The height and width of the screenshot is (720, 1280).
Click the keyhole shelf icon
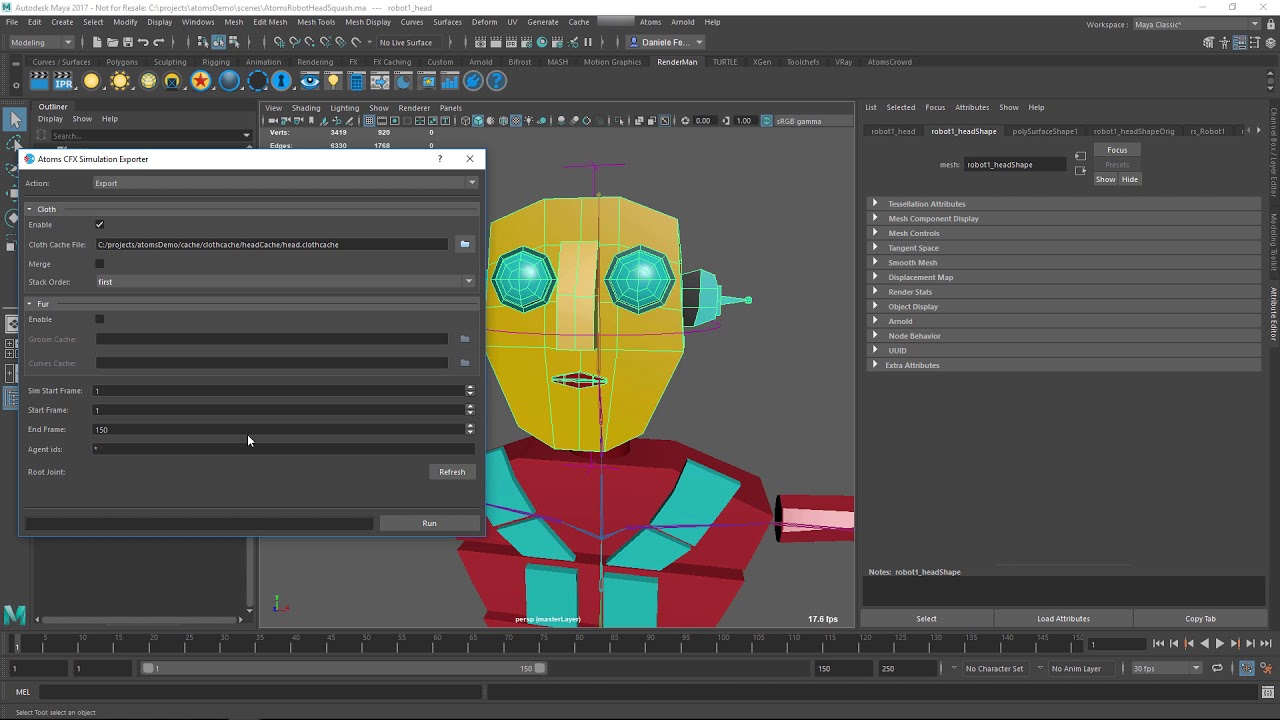(x=281, y=82)
